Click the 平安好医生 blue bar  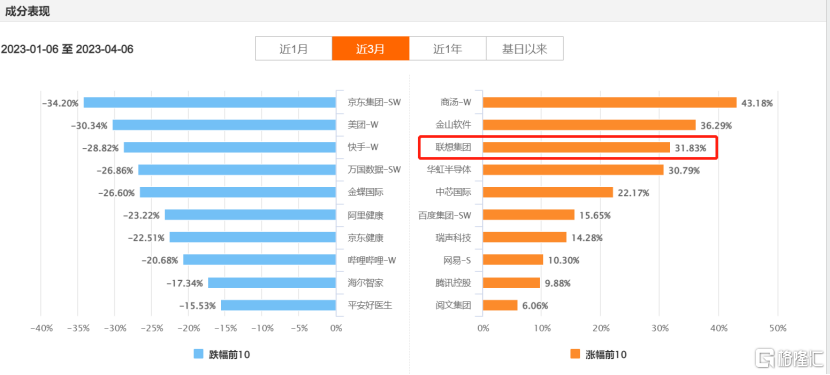(x=279, y=305)
